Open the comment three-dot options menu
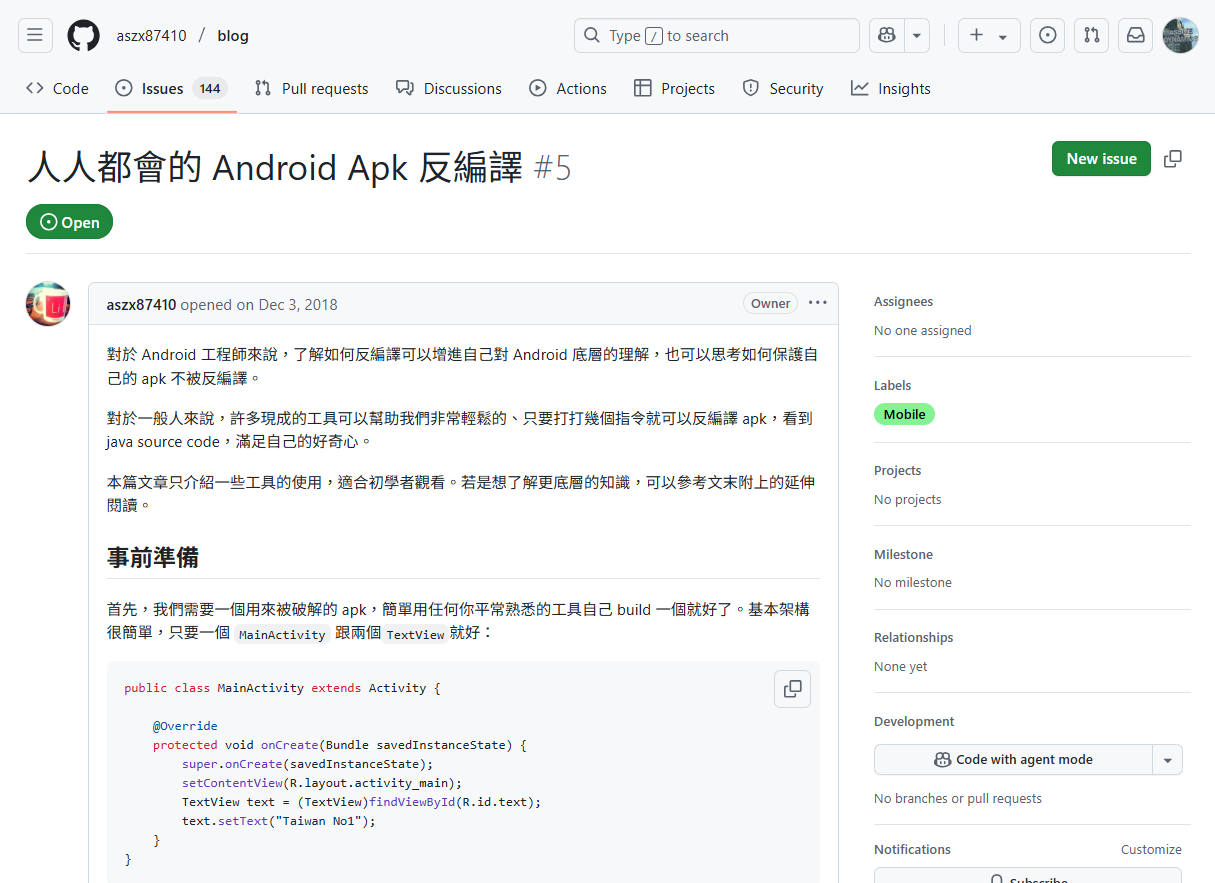Screen dimensions: 1215x883 point(818,303)
